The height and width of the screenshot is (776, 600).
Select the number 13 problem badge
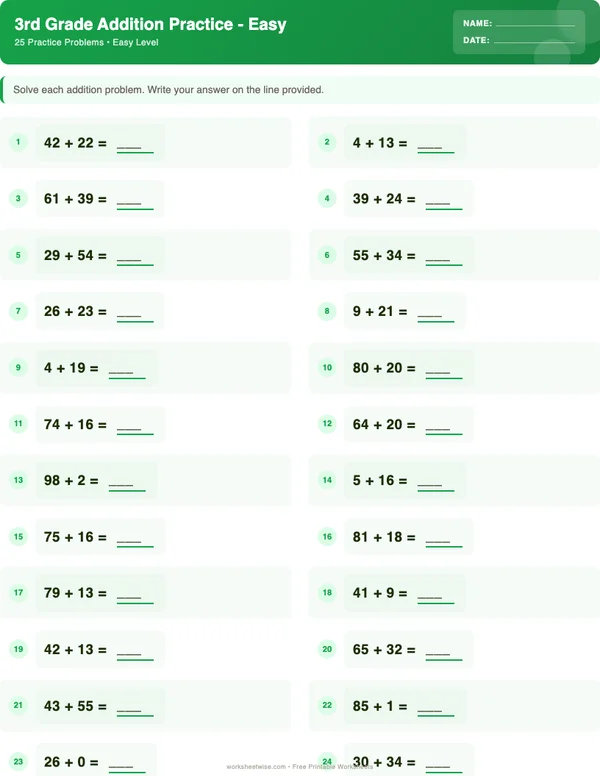18,481
